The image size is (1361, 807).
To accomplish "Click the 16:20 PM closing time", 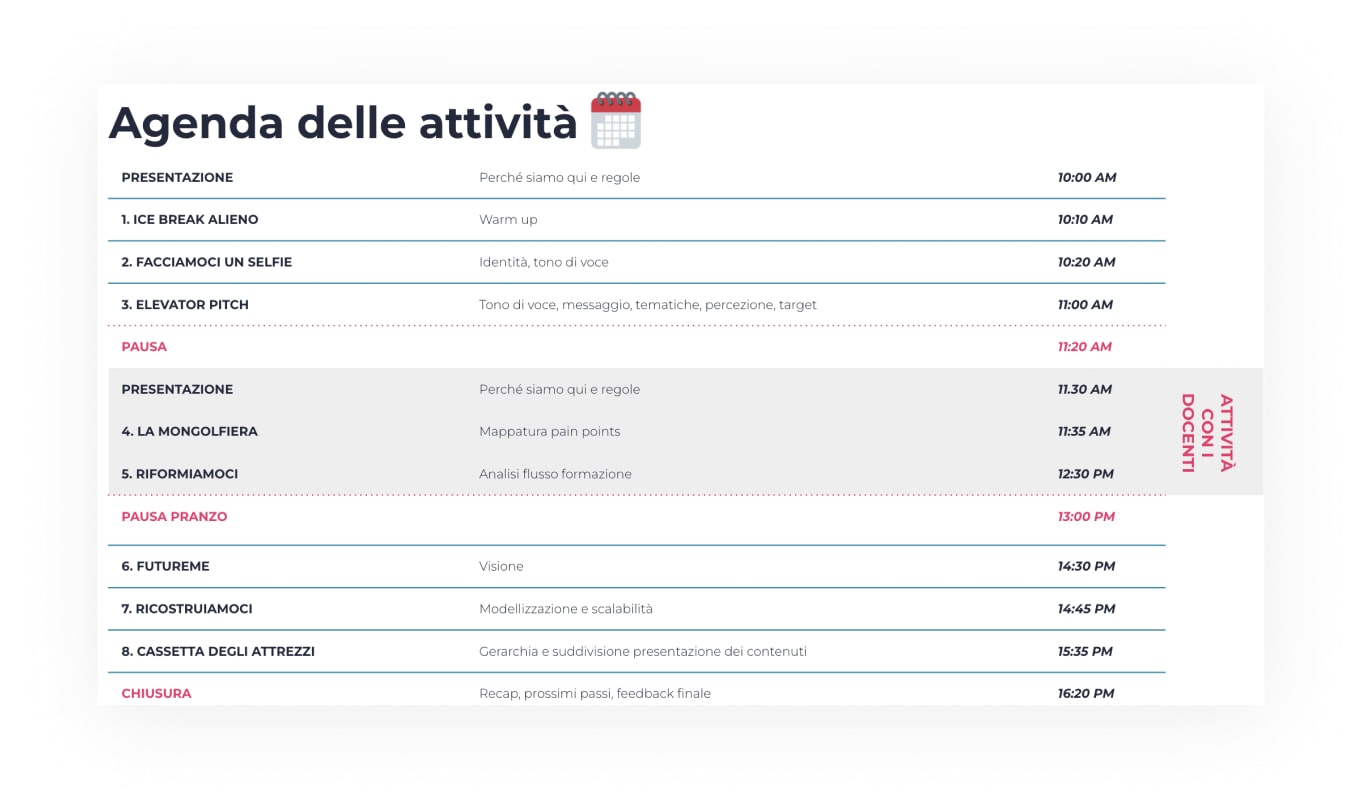I will coord(1086,694).
